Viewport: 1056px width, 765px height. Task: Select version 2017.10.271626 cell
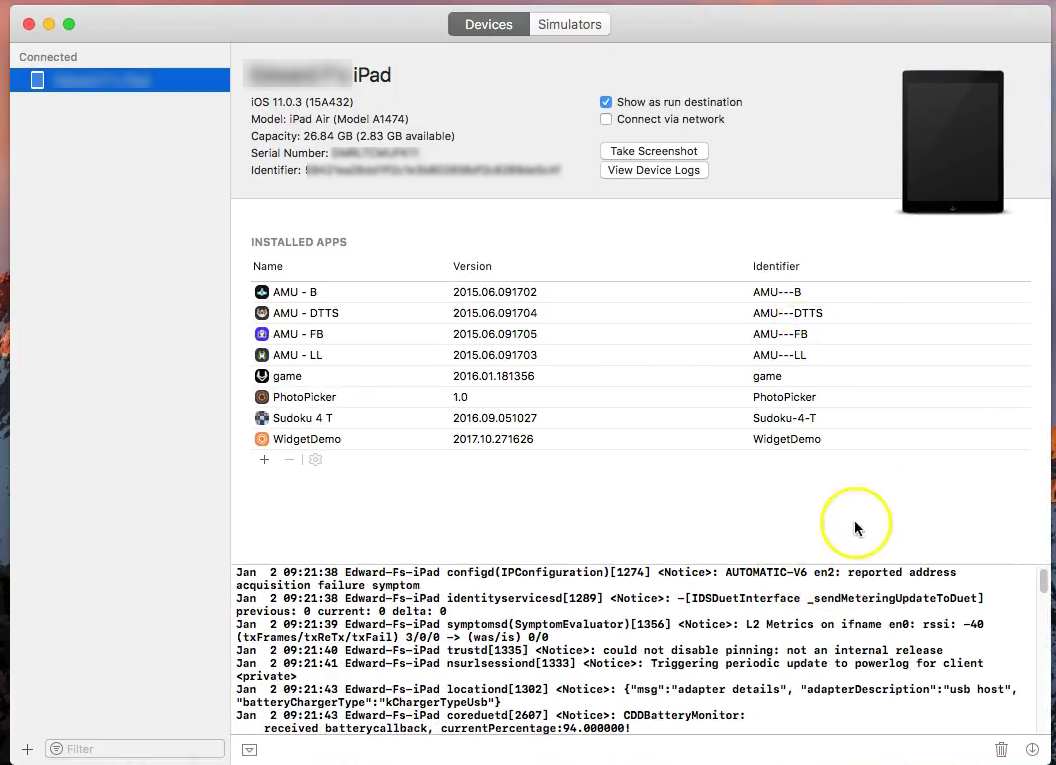(x=493, y=438)
